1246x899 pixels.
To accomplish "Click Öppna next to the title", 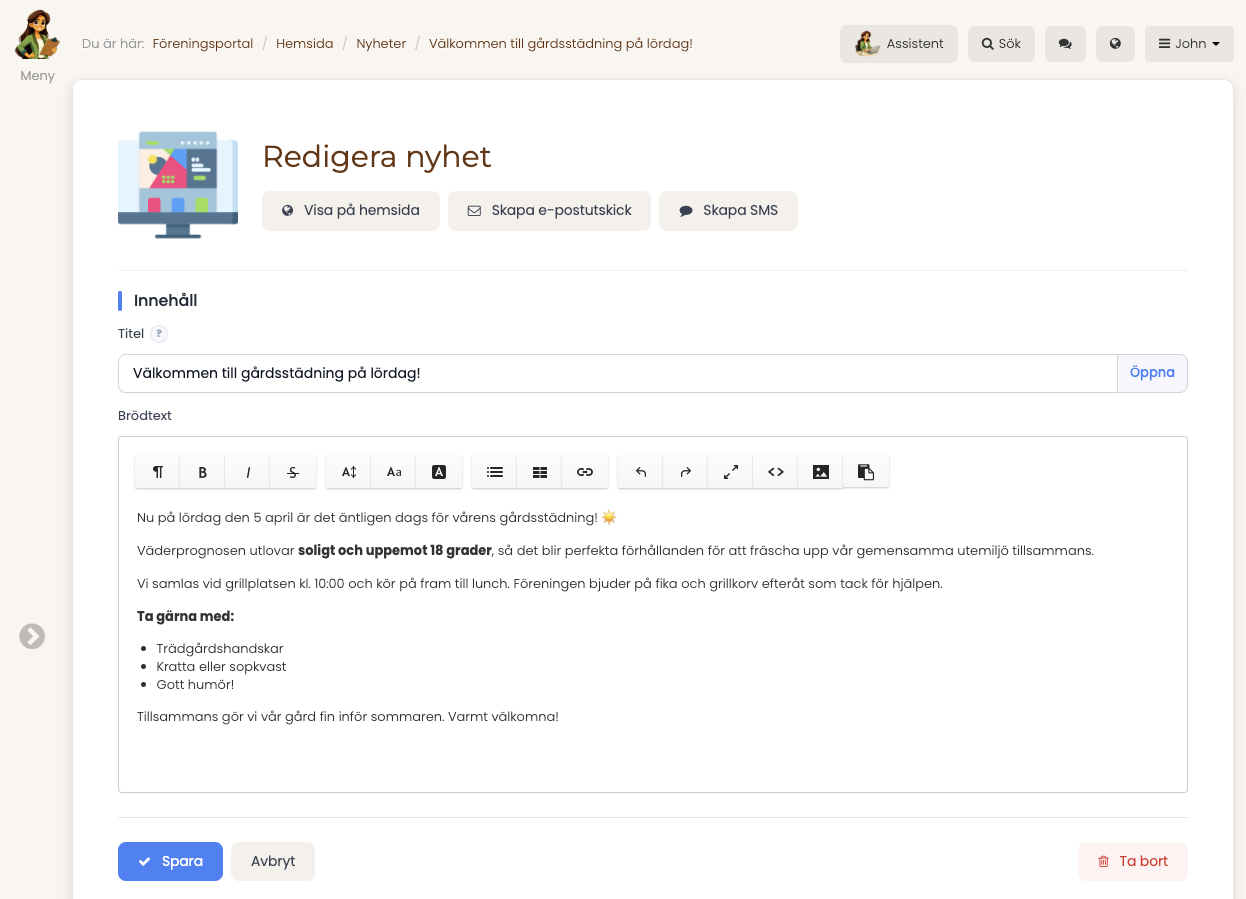I will coord(1152,373).
